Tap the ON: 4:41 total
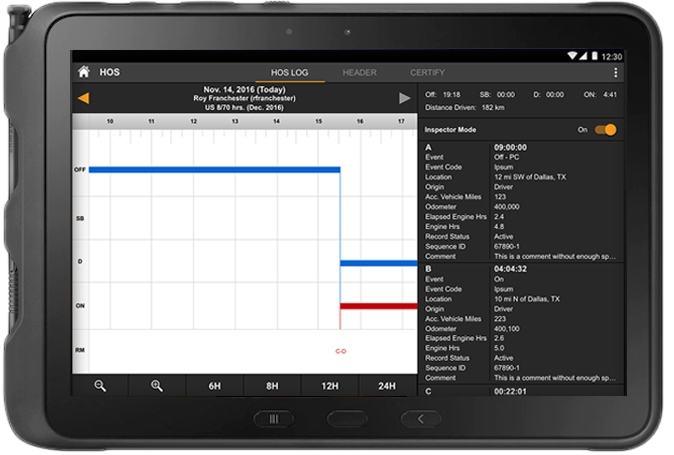 tap(600, 95)
